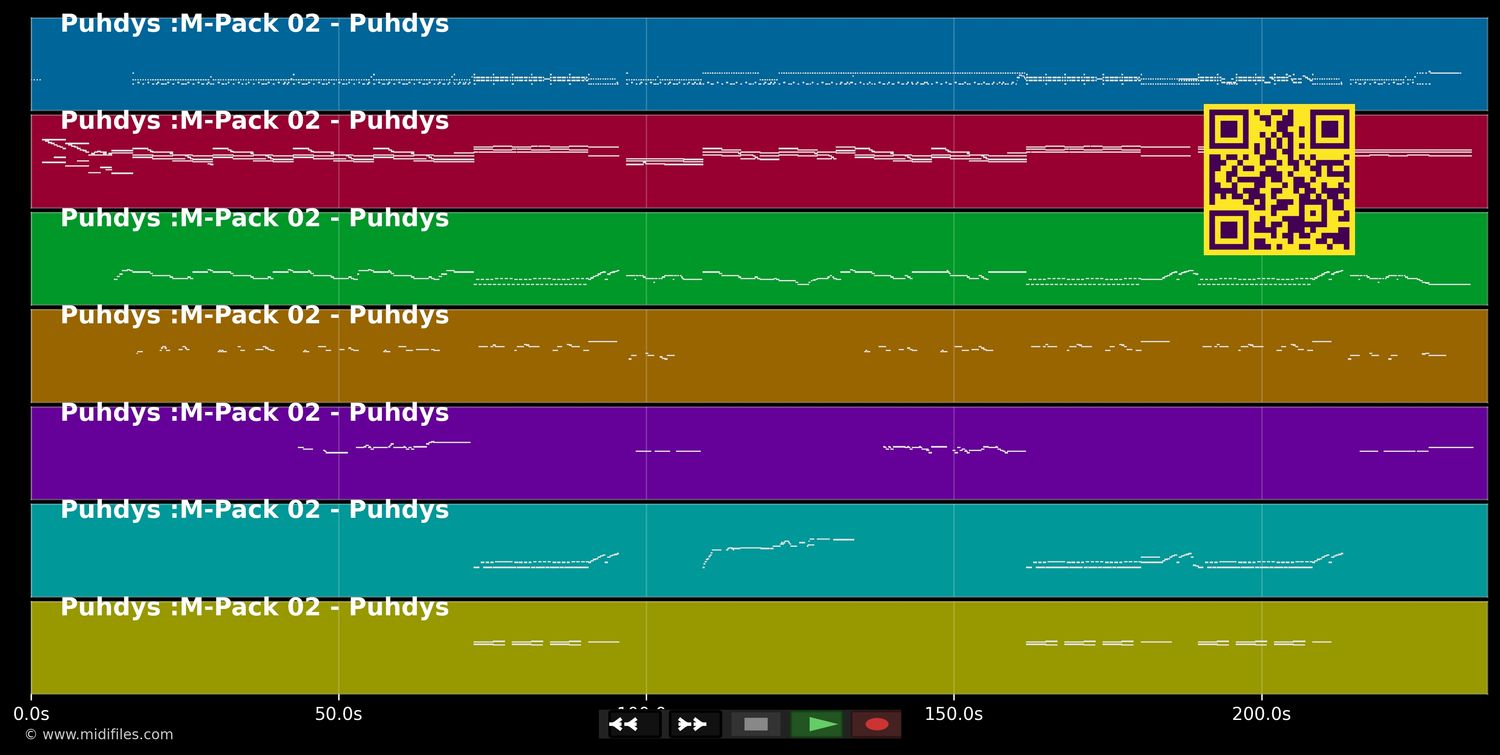Hit the red record button

(877, 724)
